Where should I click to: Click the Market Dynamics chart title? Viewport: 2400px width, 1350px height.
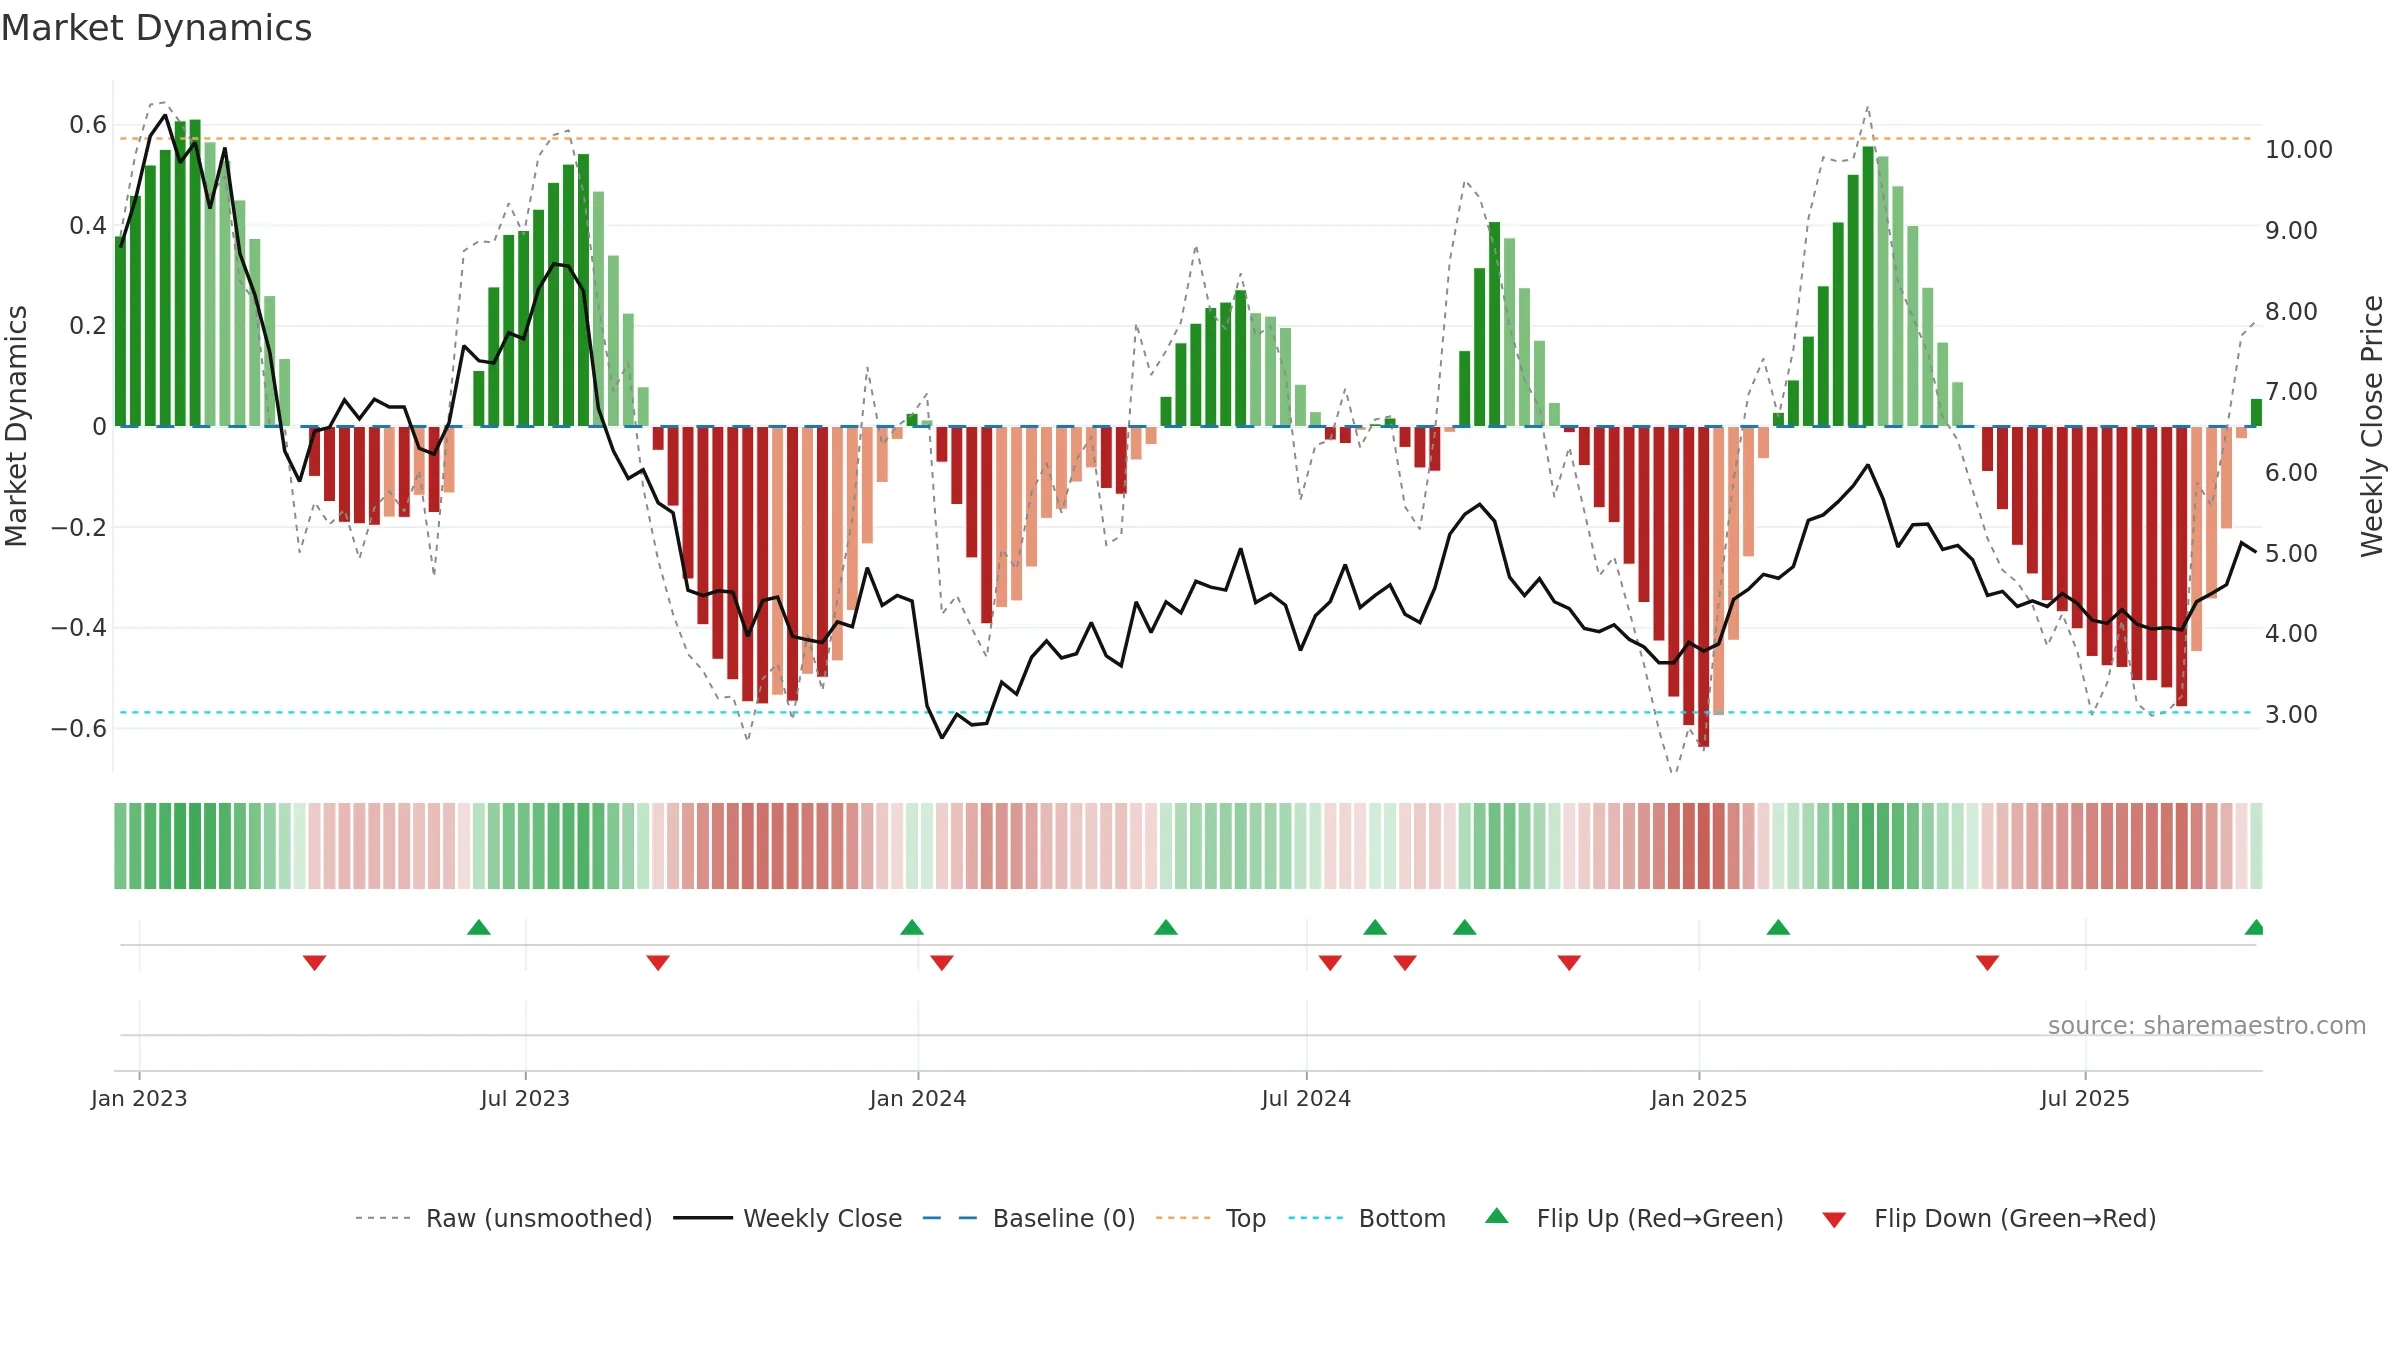tap(156, 28)
